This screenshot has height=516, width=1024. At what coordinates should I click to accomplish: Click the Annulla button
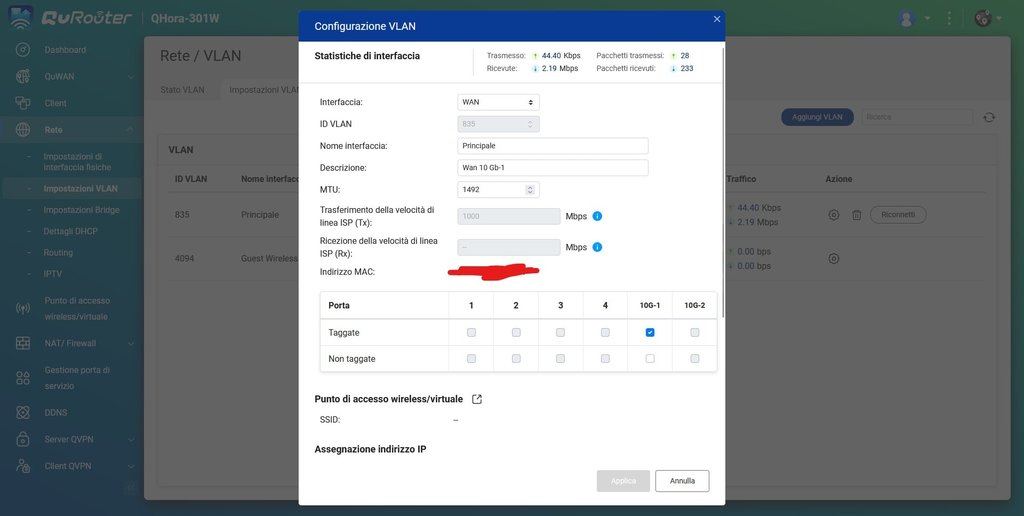(x=682, y=481)
